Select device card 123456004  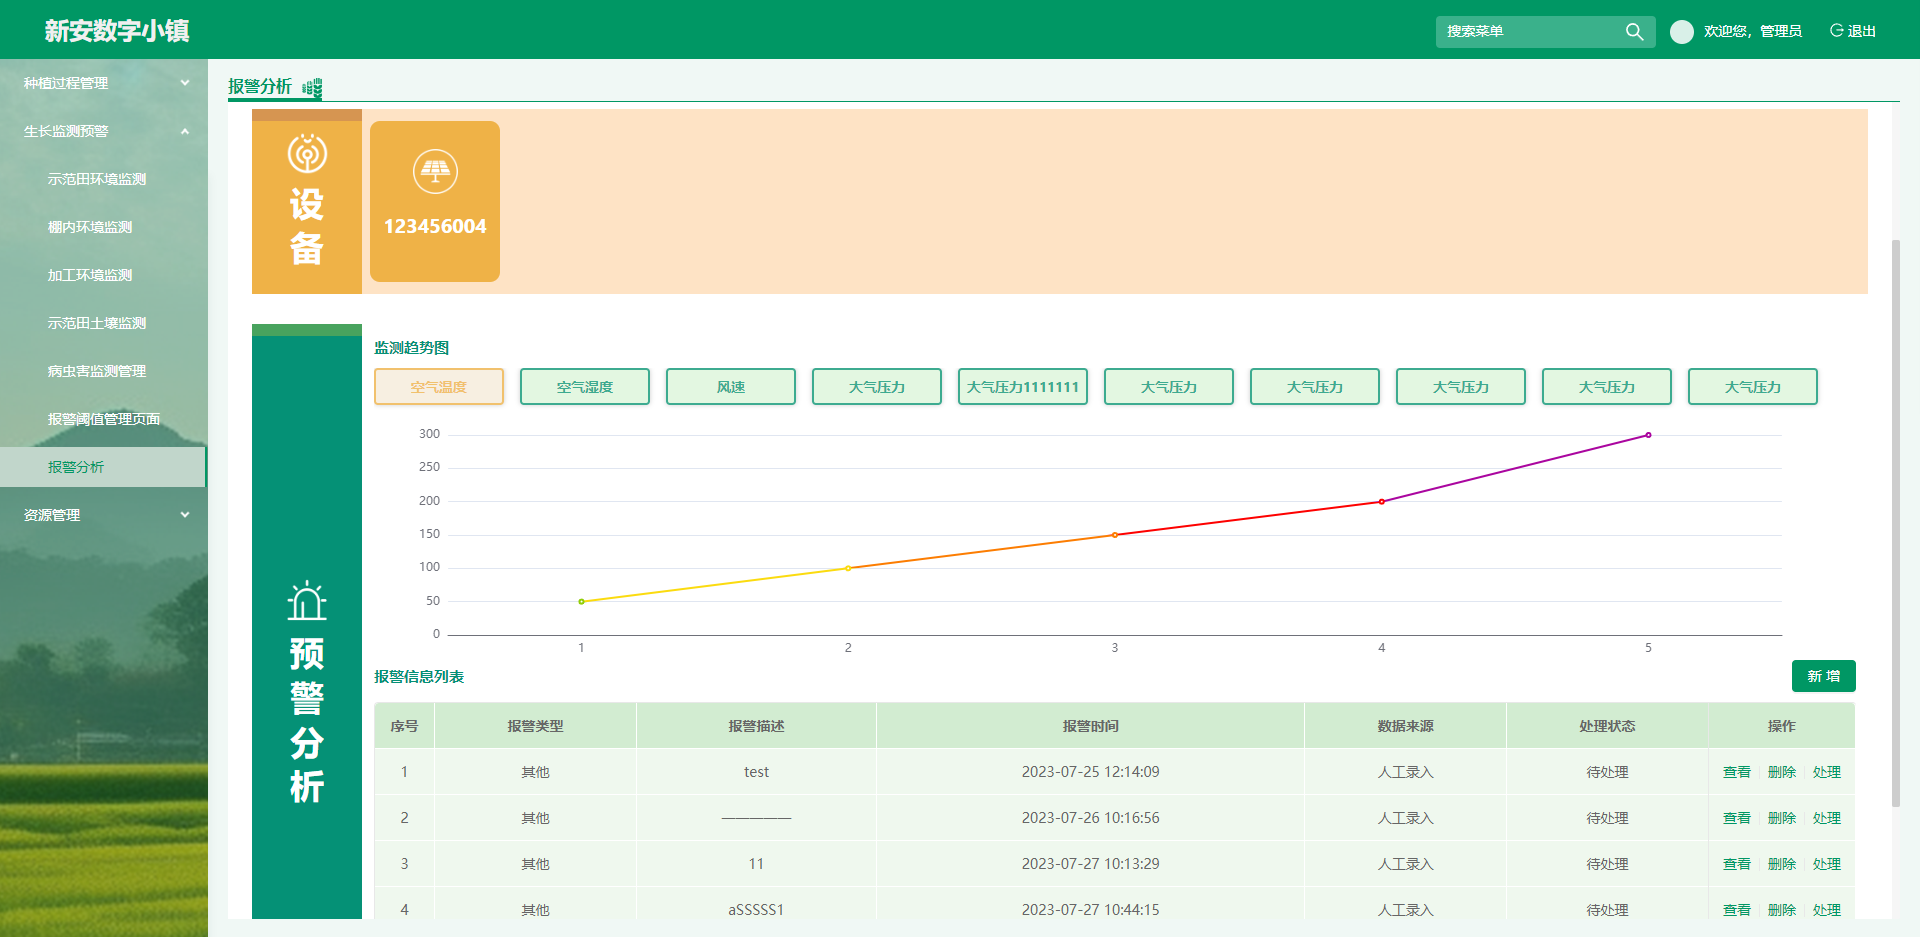tap(435, 201)
